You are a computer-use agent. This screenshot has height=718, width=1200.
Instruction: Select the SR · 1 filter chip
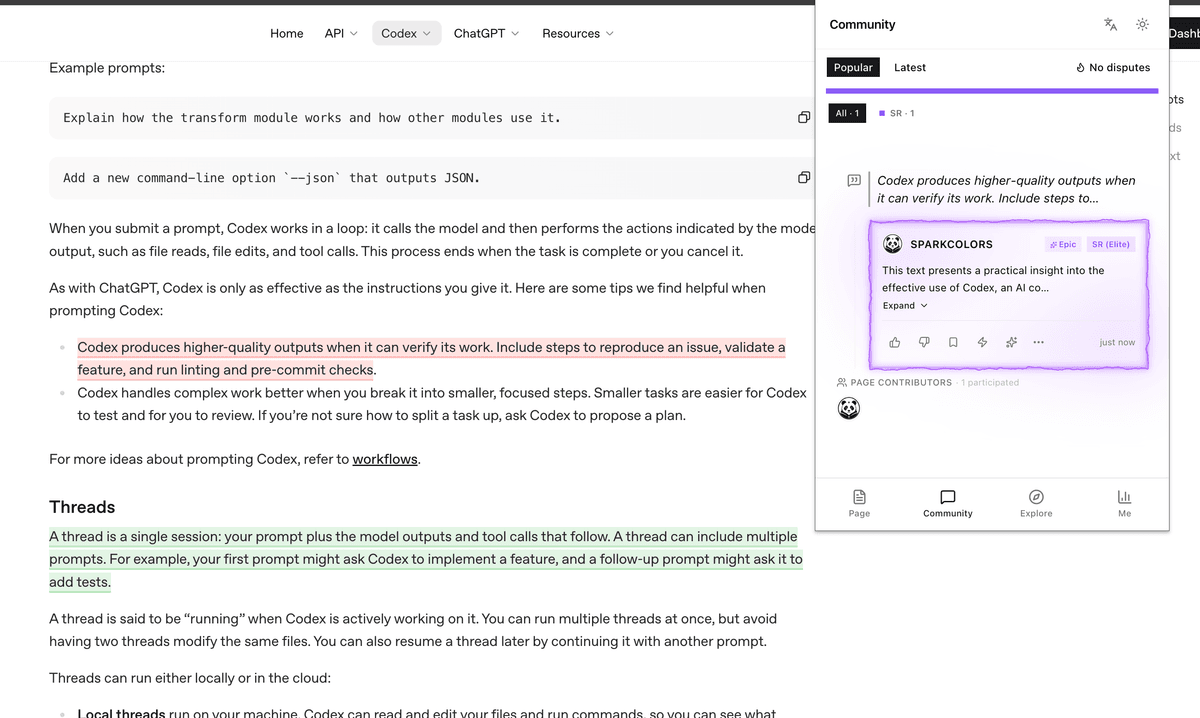897,113
